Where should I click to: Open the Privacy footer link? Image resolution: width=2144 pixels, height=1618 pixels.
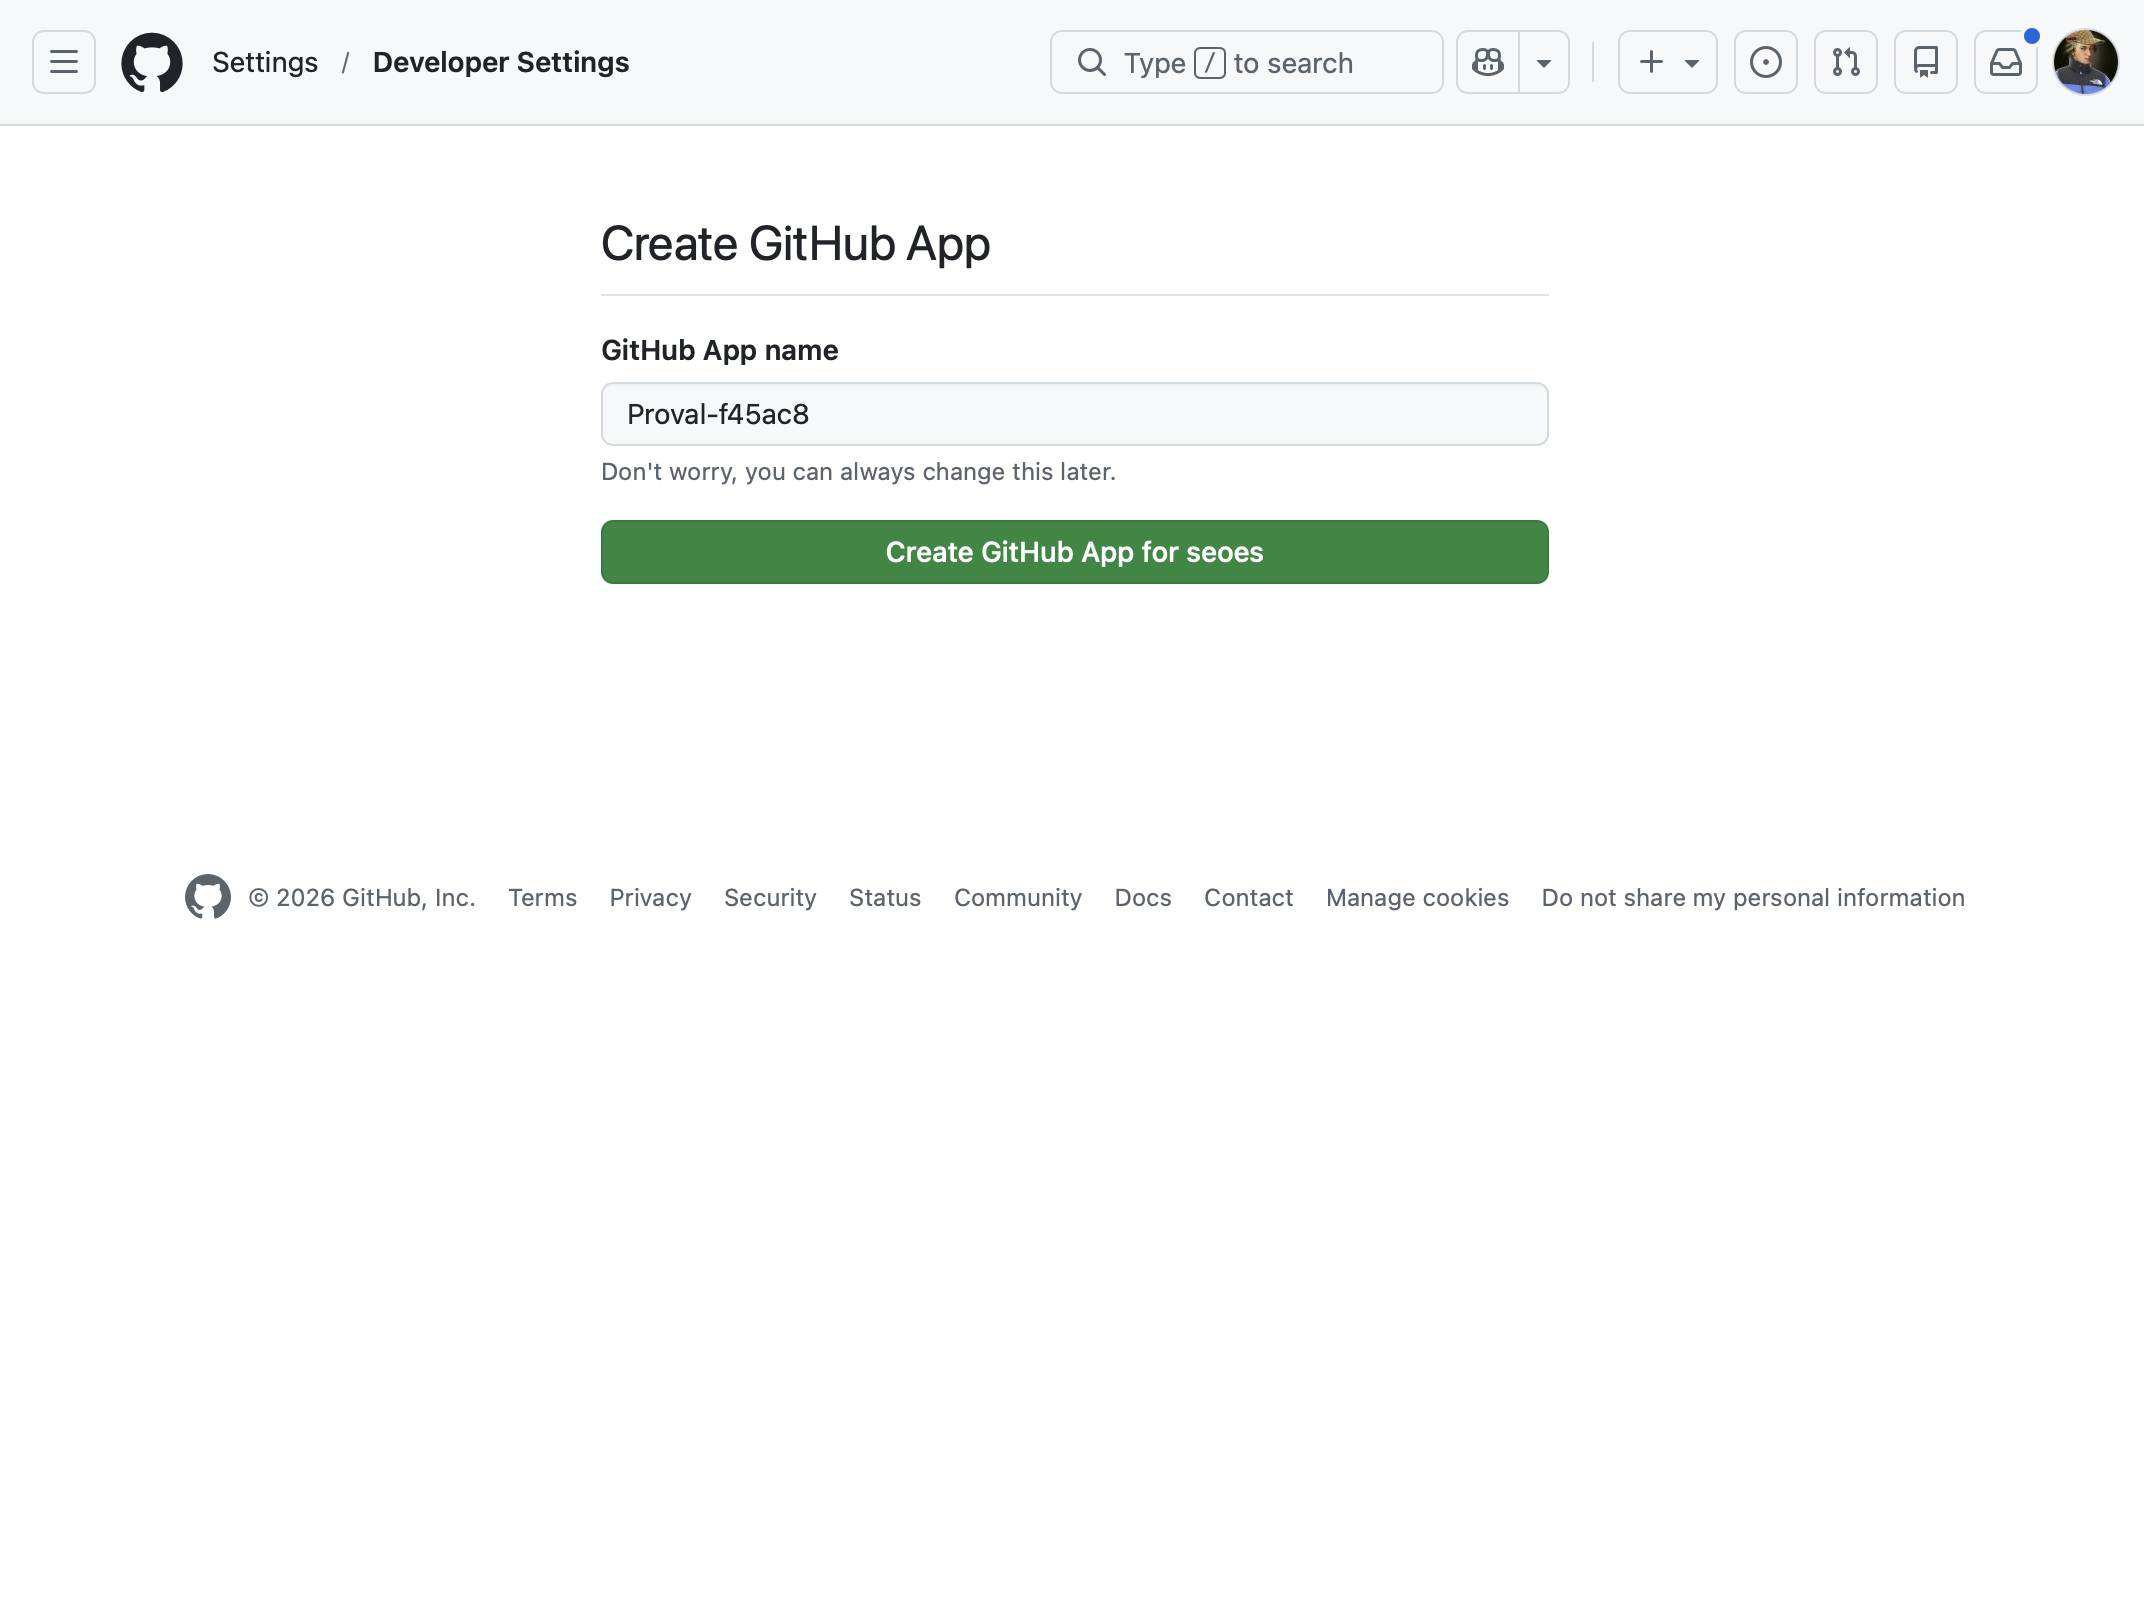coord(651,898)
